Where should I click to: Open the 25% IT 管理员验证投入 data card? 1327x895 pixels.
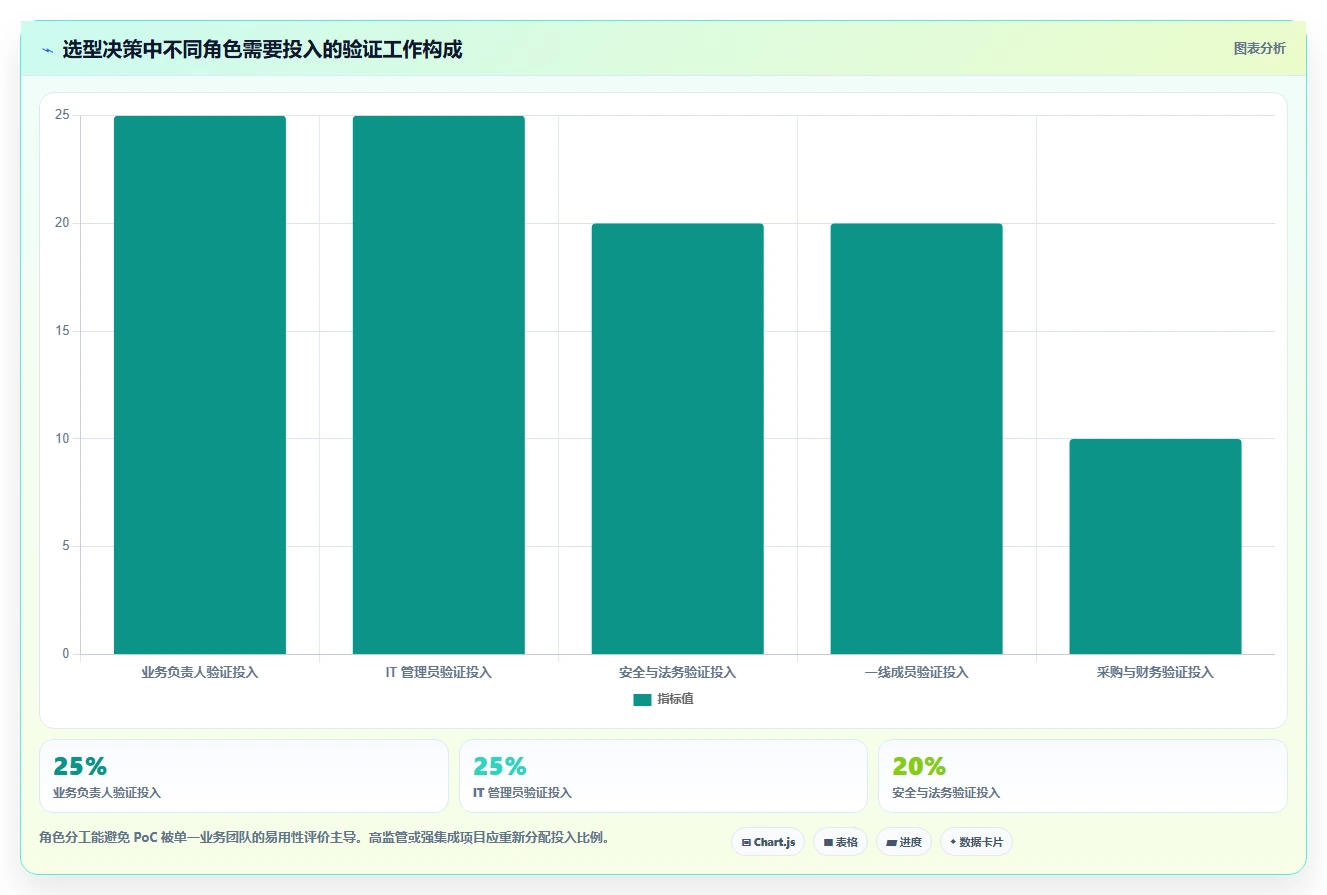[x=663, y=776]
